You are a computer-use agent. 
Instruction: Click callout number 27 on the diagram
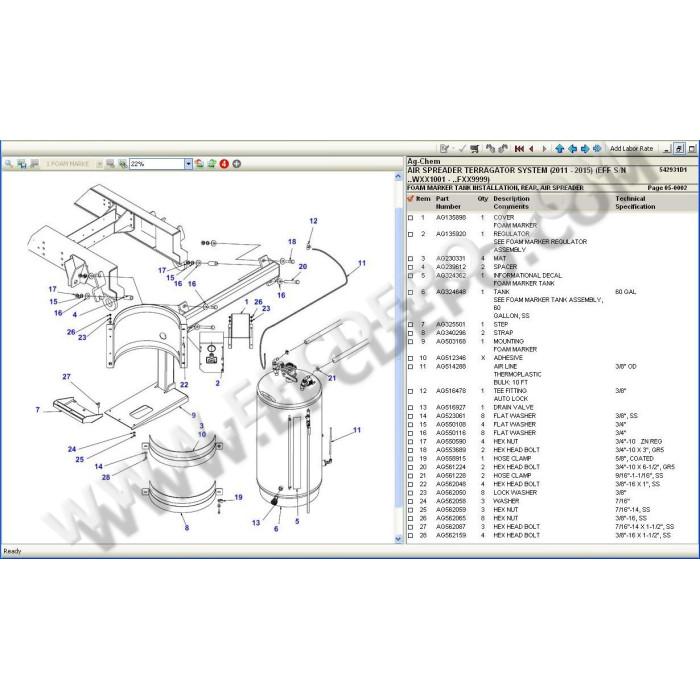tap(67, 377)
